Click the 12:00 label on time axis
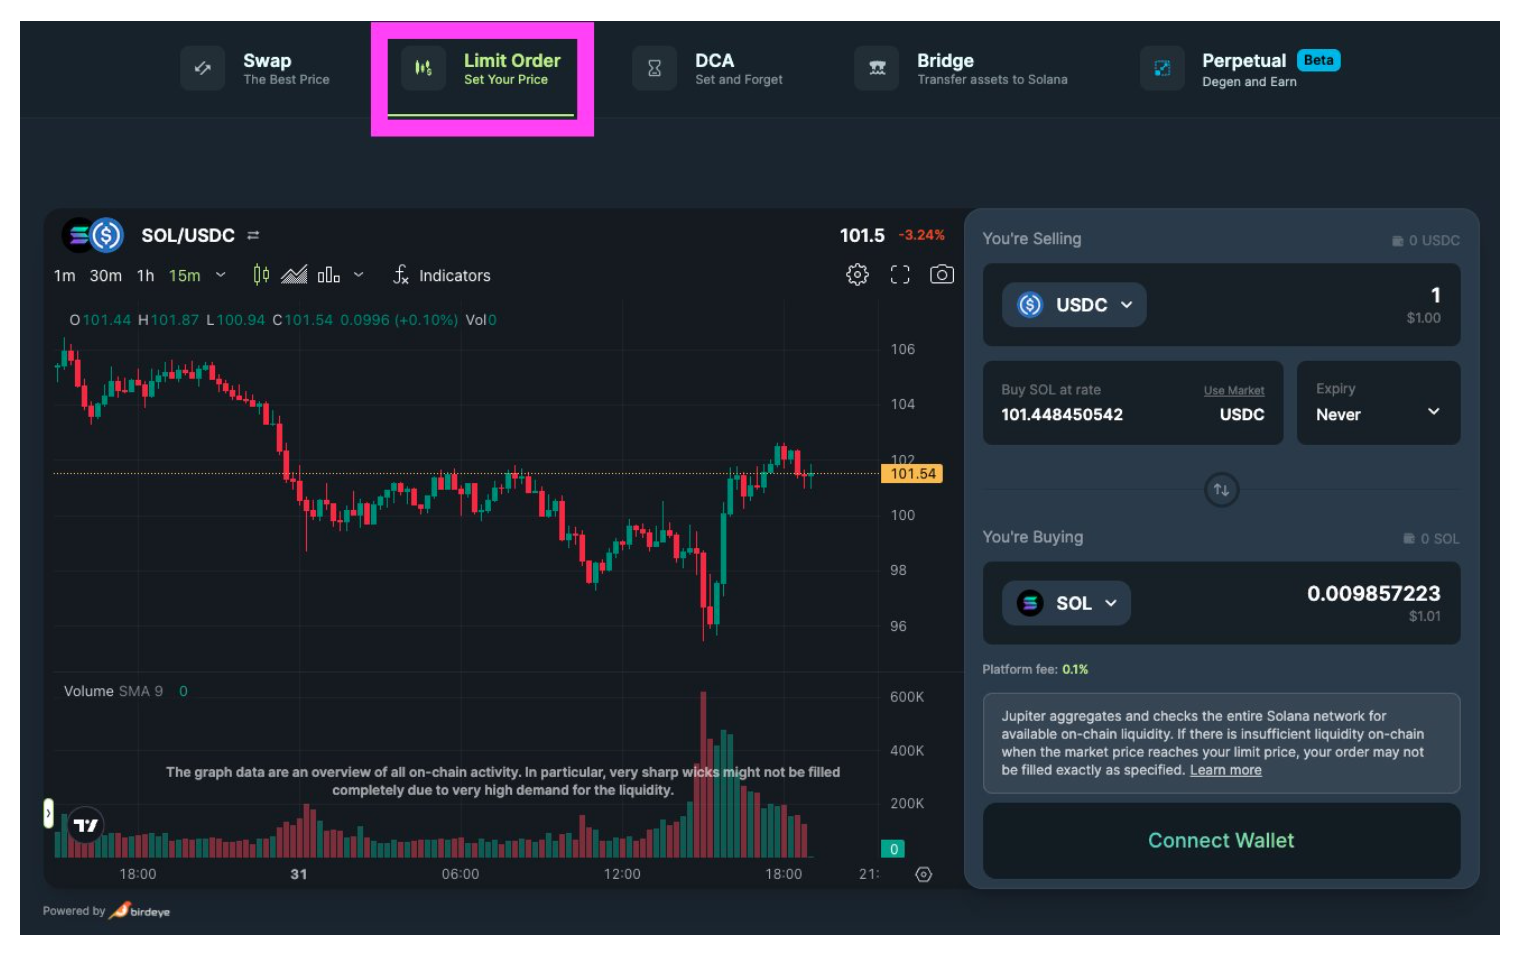The width and height of the screenshot is (1518, 966). (622, 874)
